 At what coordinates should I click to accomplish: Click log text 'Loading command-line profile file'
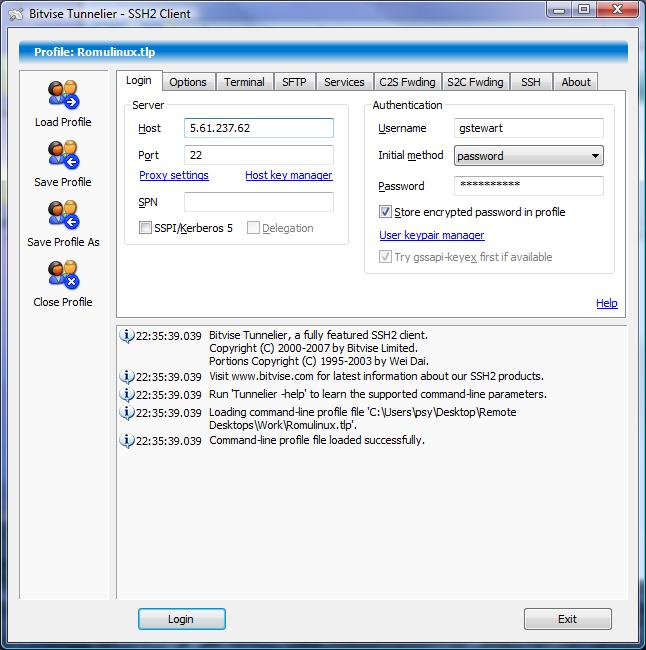click(287, 412)
